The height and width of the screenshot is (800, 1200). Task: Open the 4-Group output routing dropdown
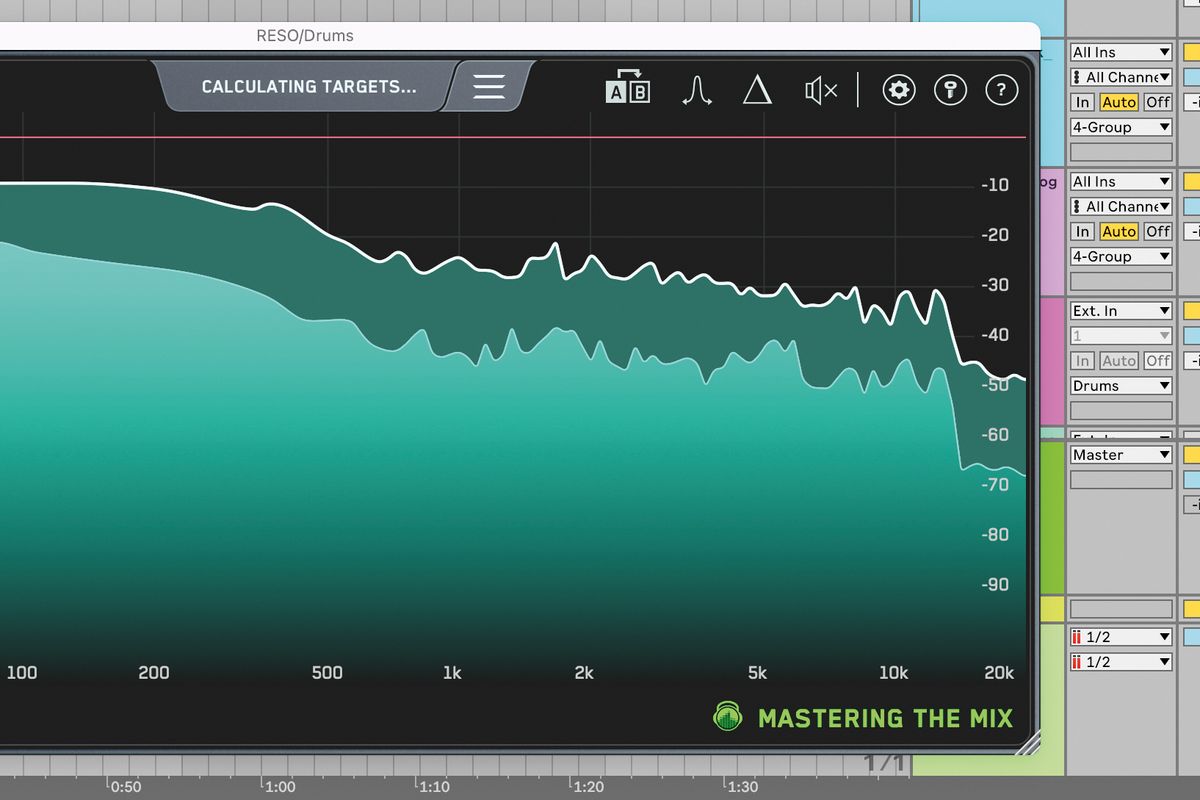coord(1120,126)
